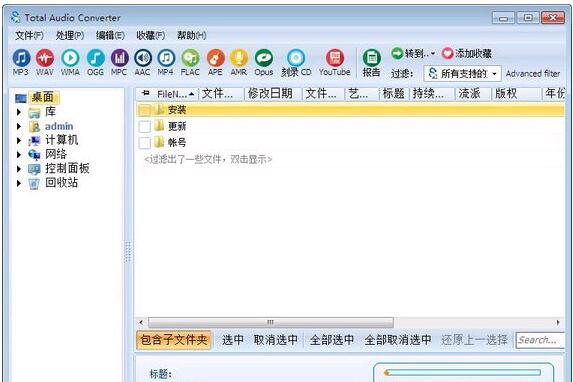Click the 还原上一选择 button
Image resolution: width=573 pixels, height=382 pixels.
click(x=474, y=340)
